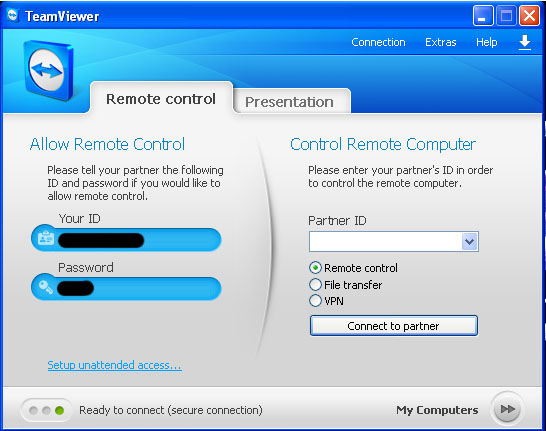The image size is (546, 431).
Task: Click the Allow Remote Control heading
Action: click(x=107, y=144)
